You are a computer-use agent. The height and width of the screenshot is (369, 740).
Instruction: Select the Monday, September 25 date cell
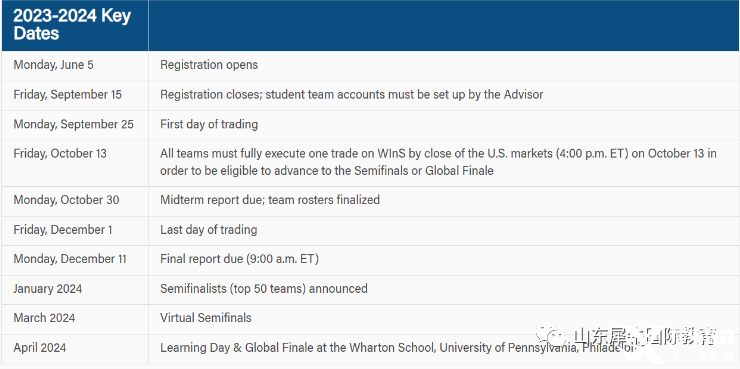(73, 124)
